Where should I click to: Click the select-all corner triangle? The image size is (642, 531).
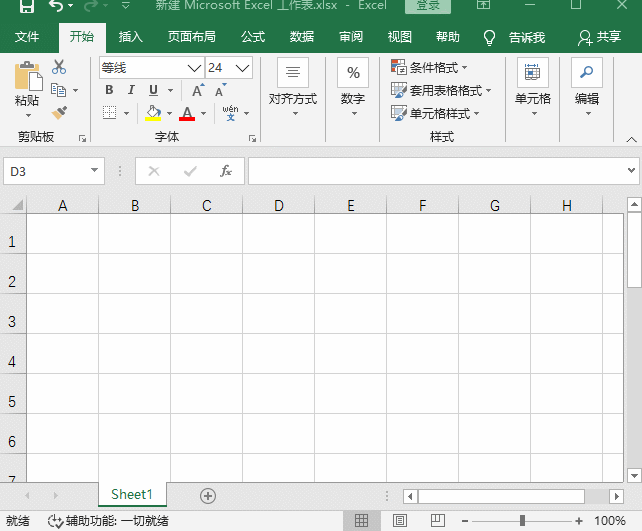click(x=17, y=204)
